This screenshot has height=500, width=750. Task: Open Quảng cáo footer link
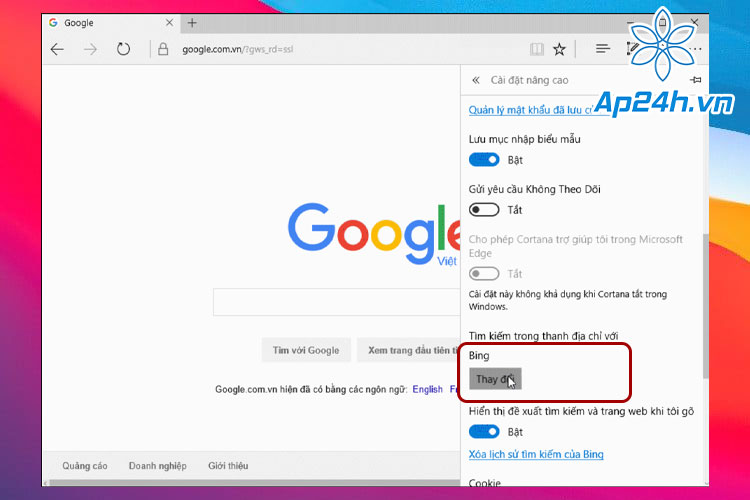click(x=85, y=466)
